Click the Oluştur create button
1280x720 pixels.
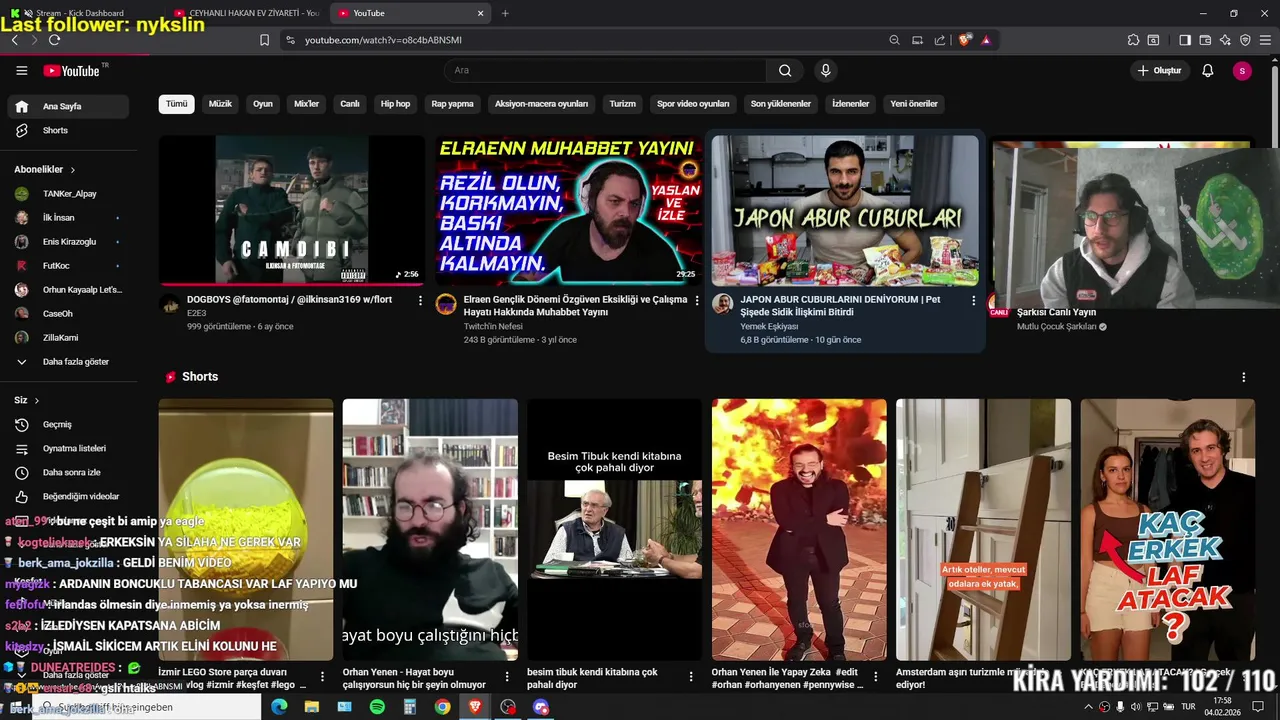[x=1160, y=71]
